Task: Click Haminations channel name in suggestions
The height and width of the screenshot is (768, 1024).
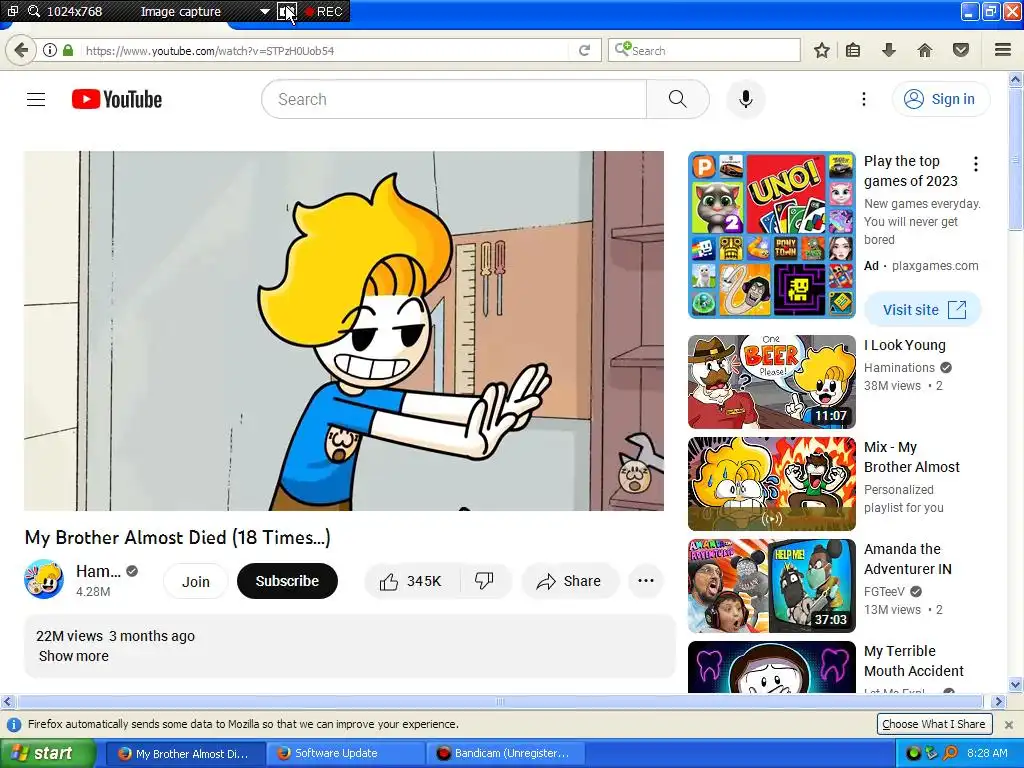Action: 899,368
